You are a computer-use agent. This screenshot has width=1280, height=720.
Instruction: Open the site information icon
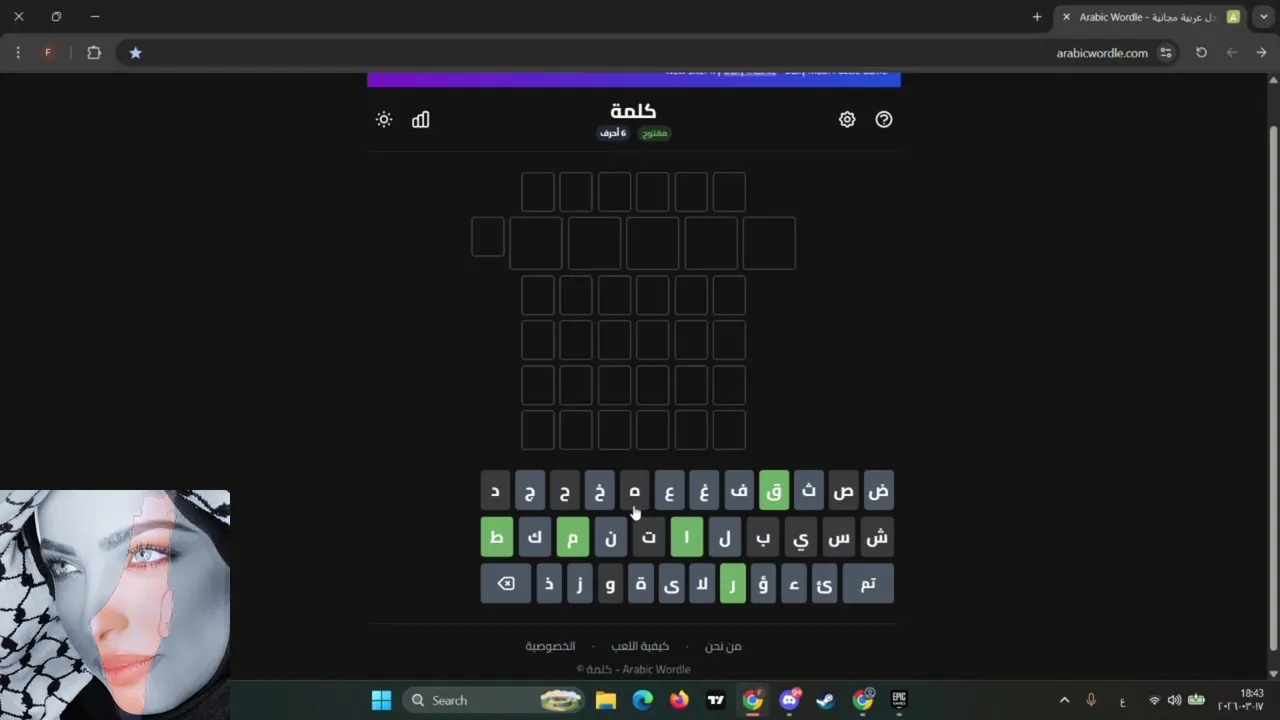click(1165, 53)
